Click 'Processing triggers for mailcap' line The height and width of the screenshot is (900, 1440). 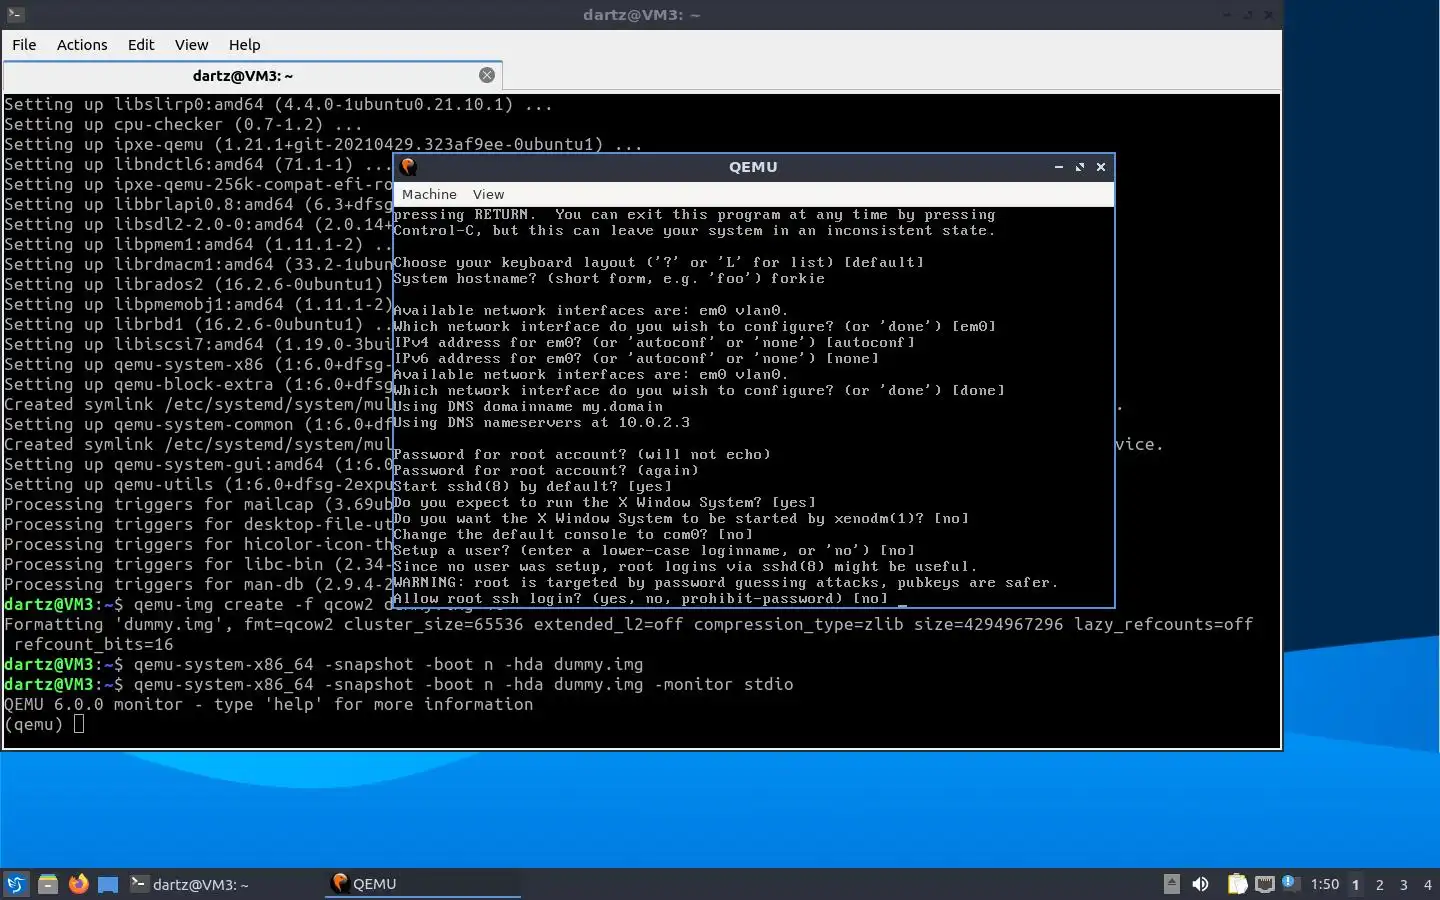(x=198, y=504)
